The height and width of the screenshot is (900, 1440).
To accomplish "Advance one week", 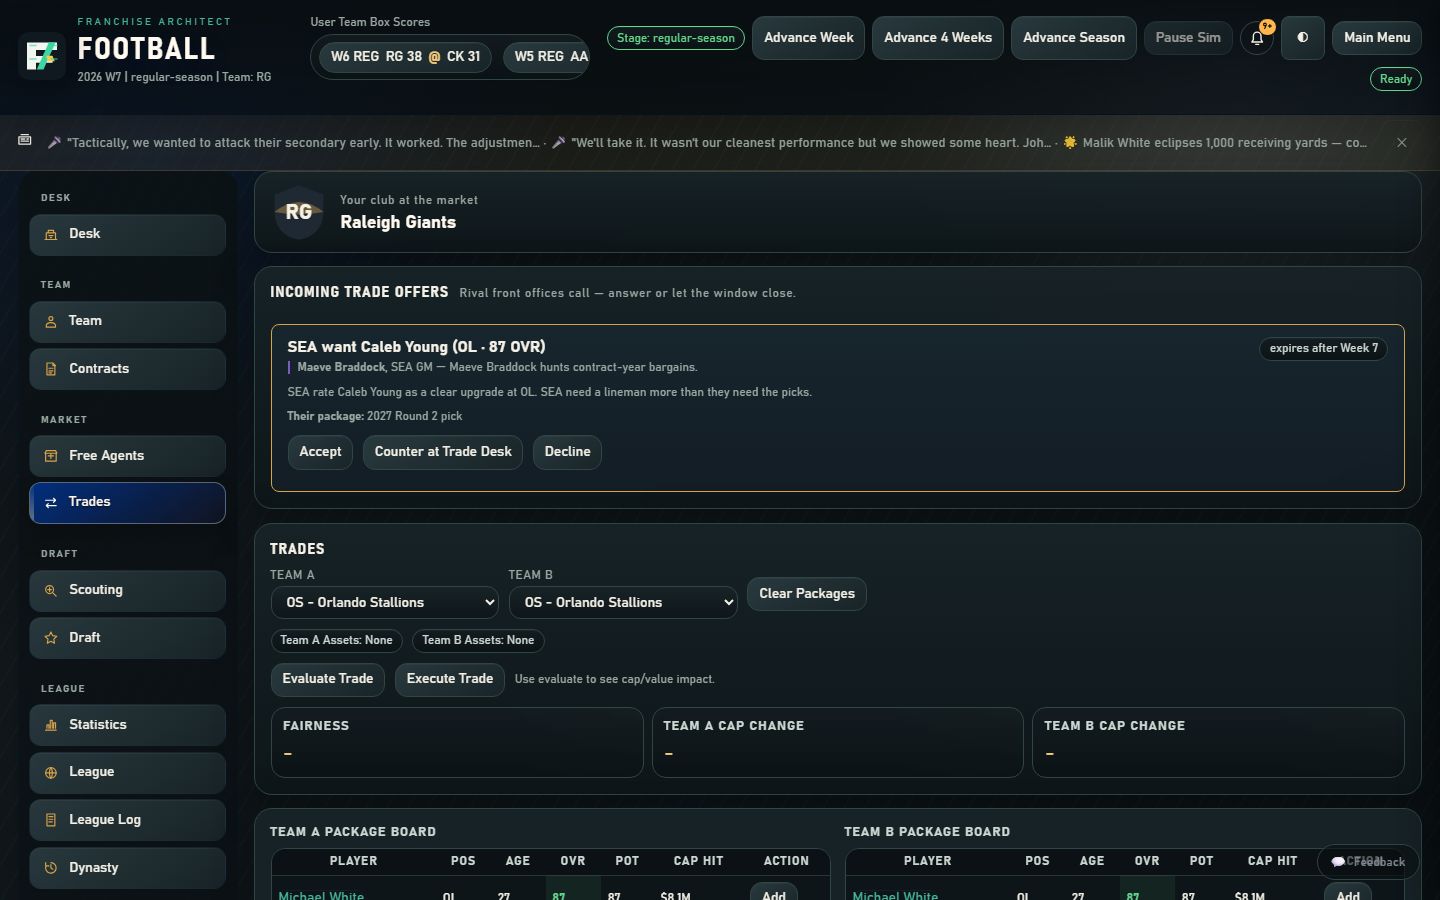I will coord(808,38).
